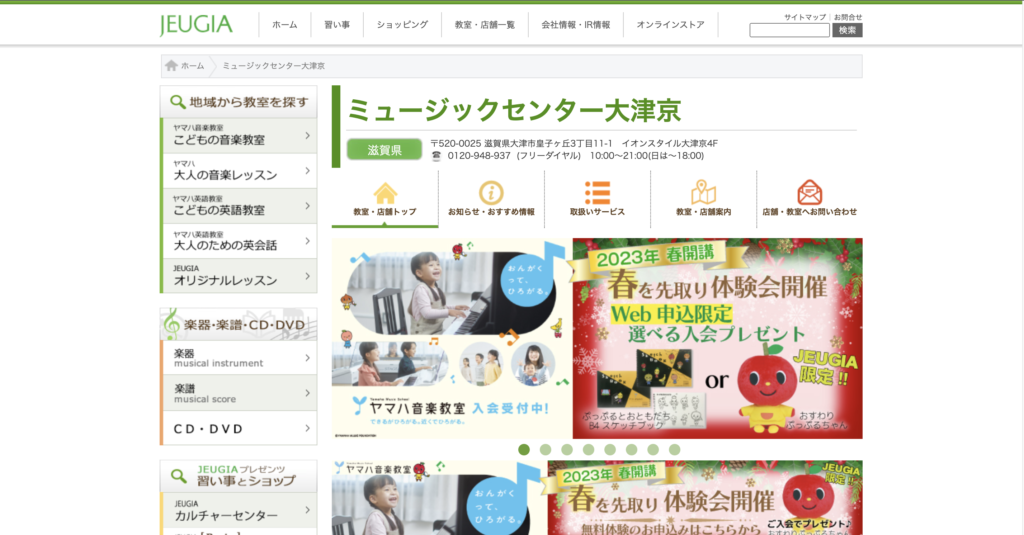
Task: Expand 大人の音楽レッスン arrow
Action: click(308, 170)
